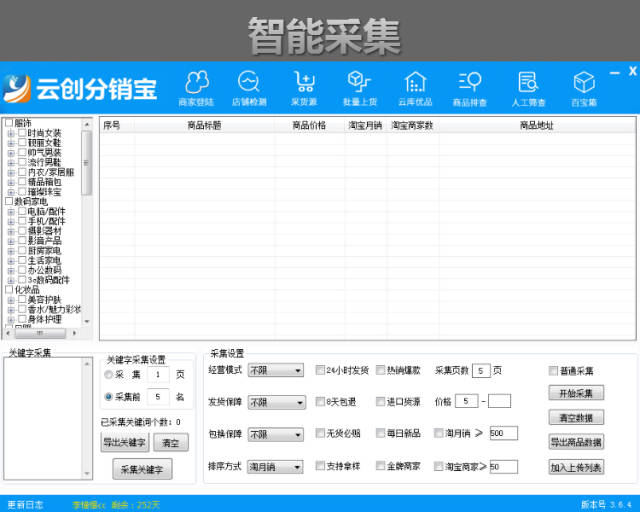Sort by the 商品标题 column header
The width and height of the screenshot is (640, 512).
coord(204,125)
